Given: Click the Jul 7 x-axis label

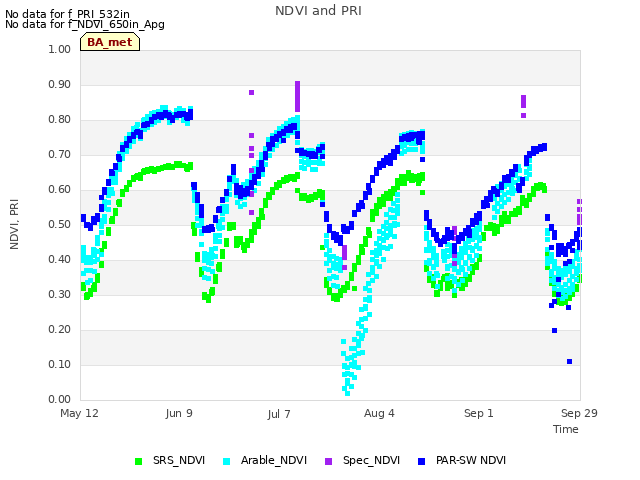Looking at the screenshot, I should click(x=279, y=414).
